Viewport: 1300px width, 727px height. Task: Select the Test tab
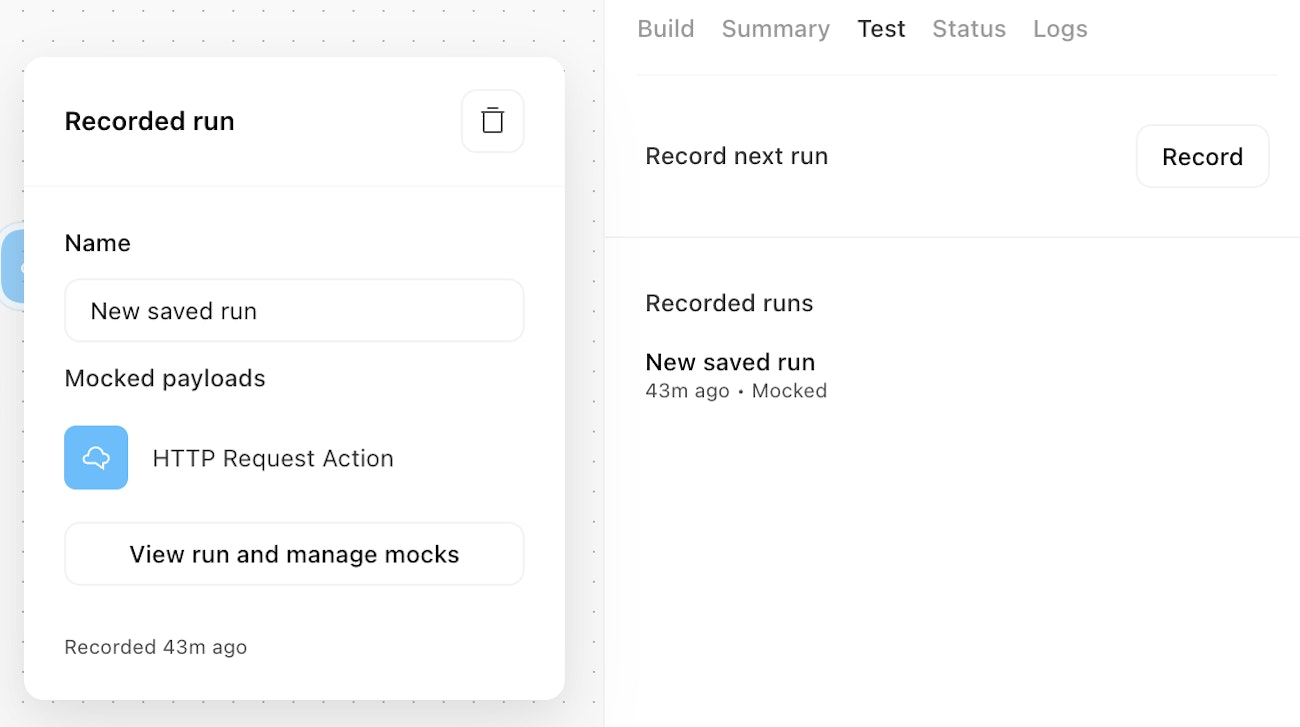(881, 29)
